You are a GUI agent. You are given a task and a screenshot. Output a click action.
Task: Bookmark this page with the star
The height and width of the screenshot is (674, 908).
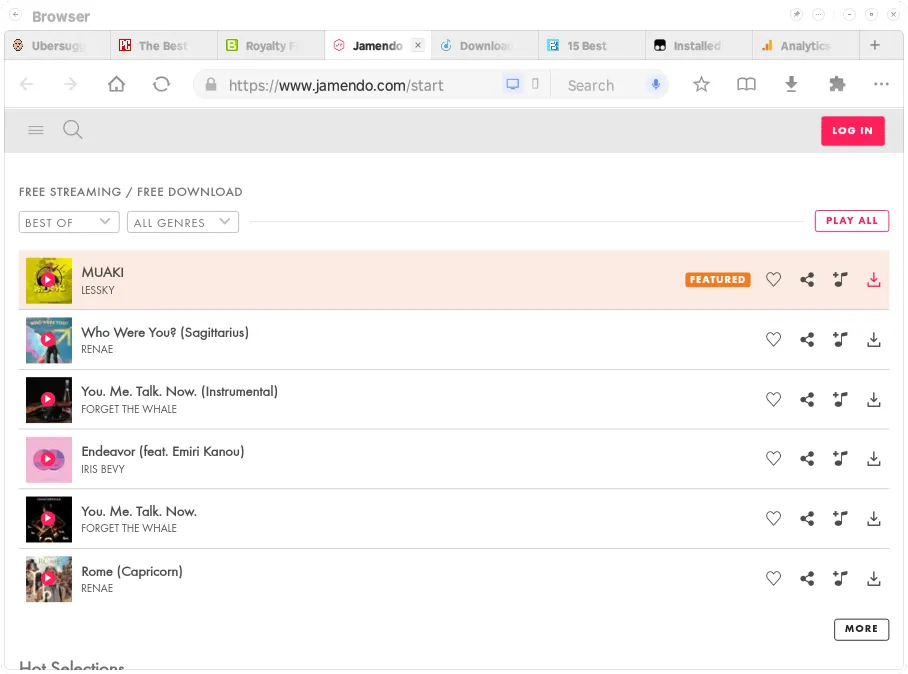click(x=701, y=85)
